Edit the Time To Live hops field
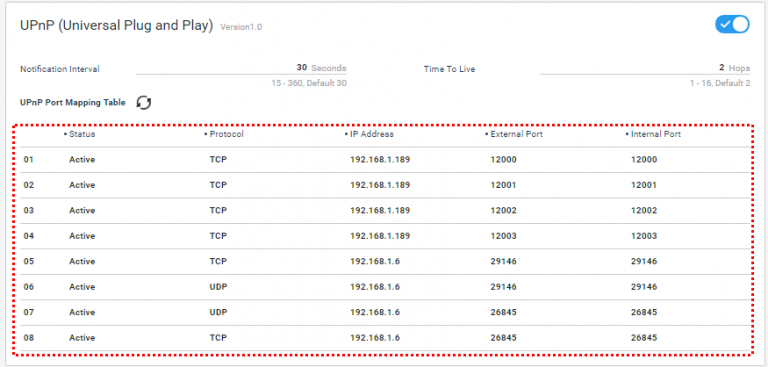768x367 pixels. coord(645,69)
